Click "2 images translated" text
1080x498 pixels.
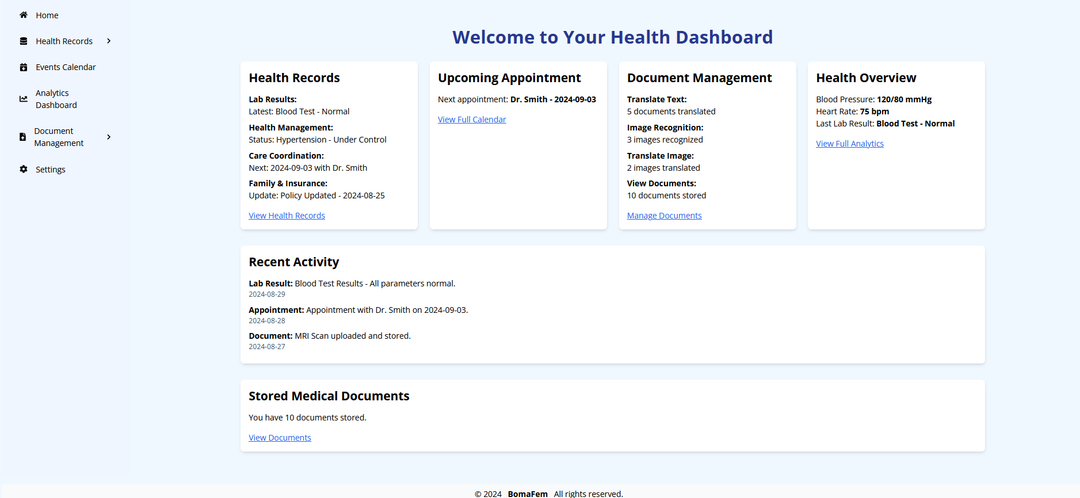point(663,168)
